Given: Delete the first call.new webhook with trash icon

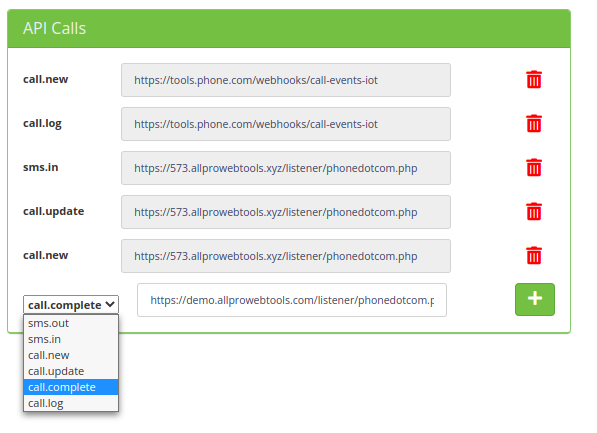Looking at the screenshot, I should pos(534,80).
